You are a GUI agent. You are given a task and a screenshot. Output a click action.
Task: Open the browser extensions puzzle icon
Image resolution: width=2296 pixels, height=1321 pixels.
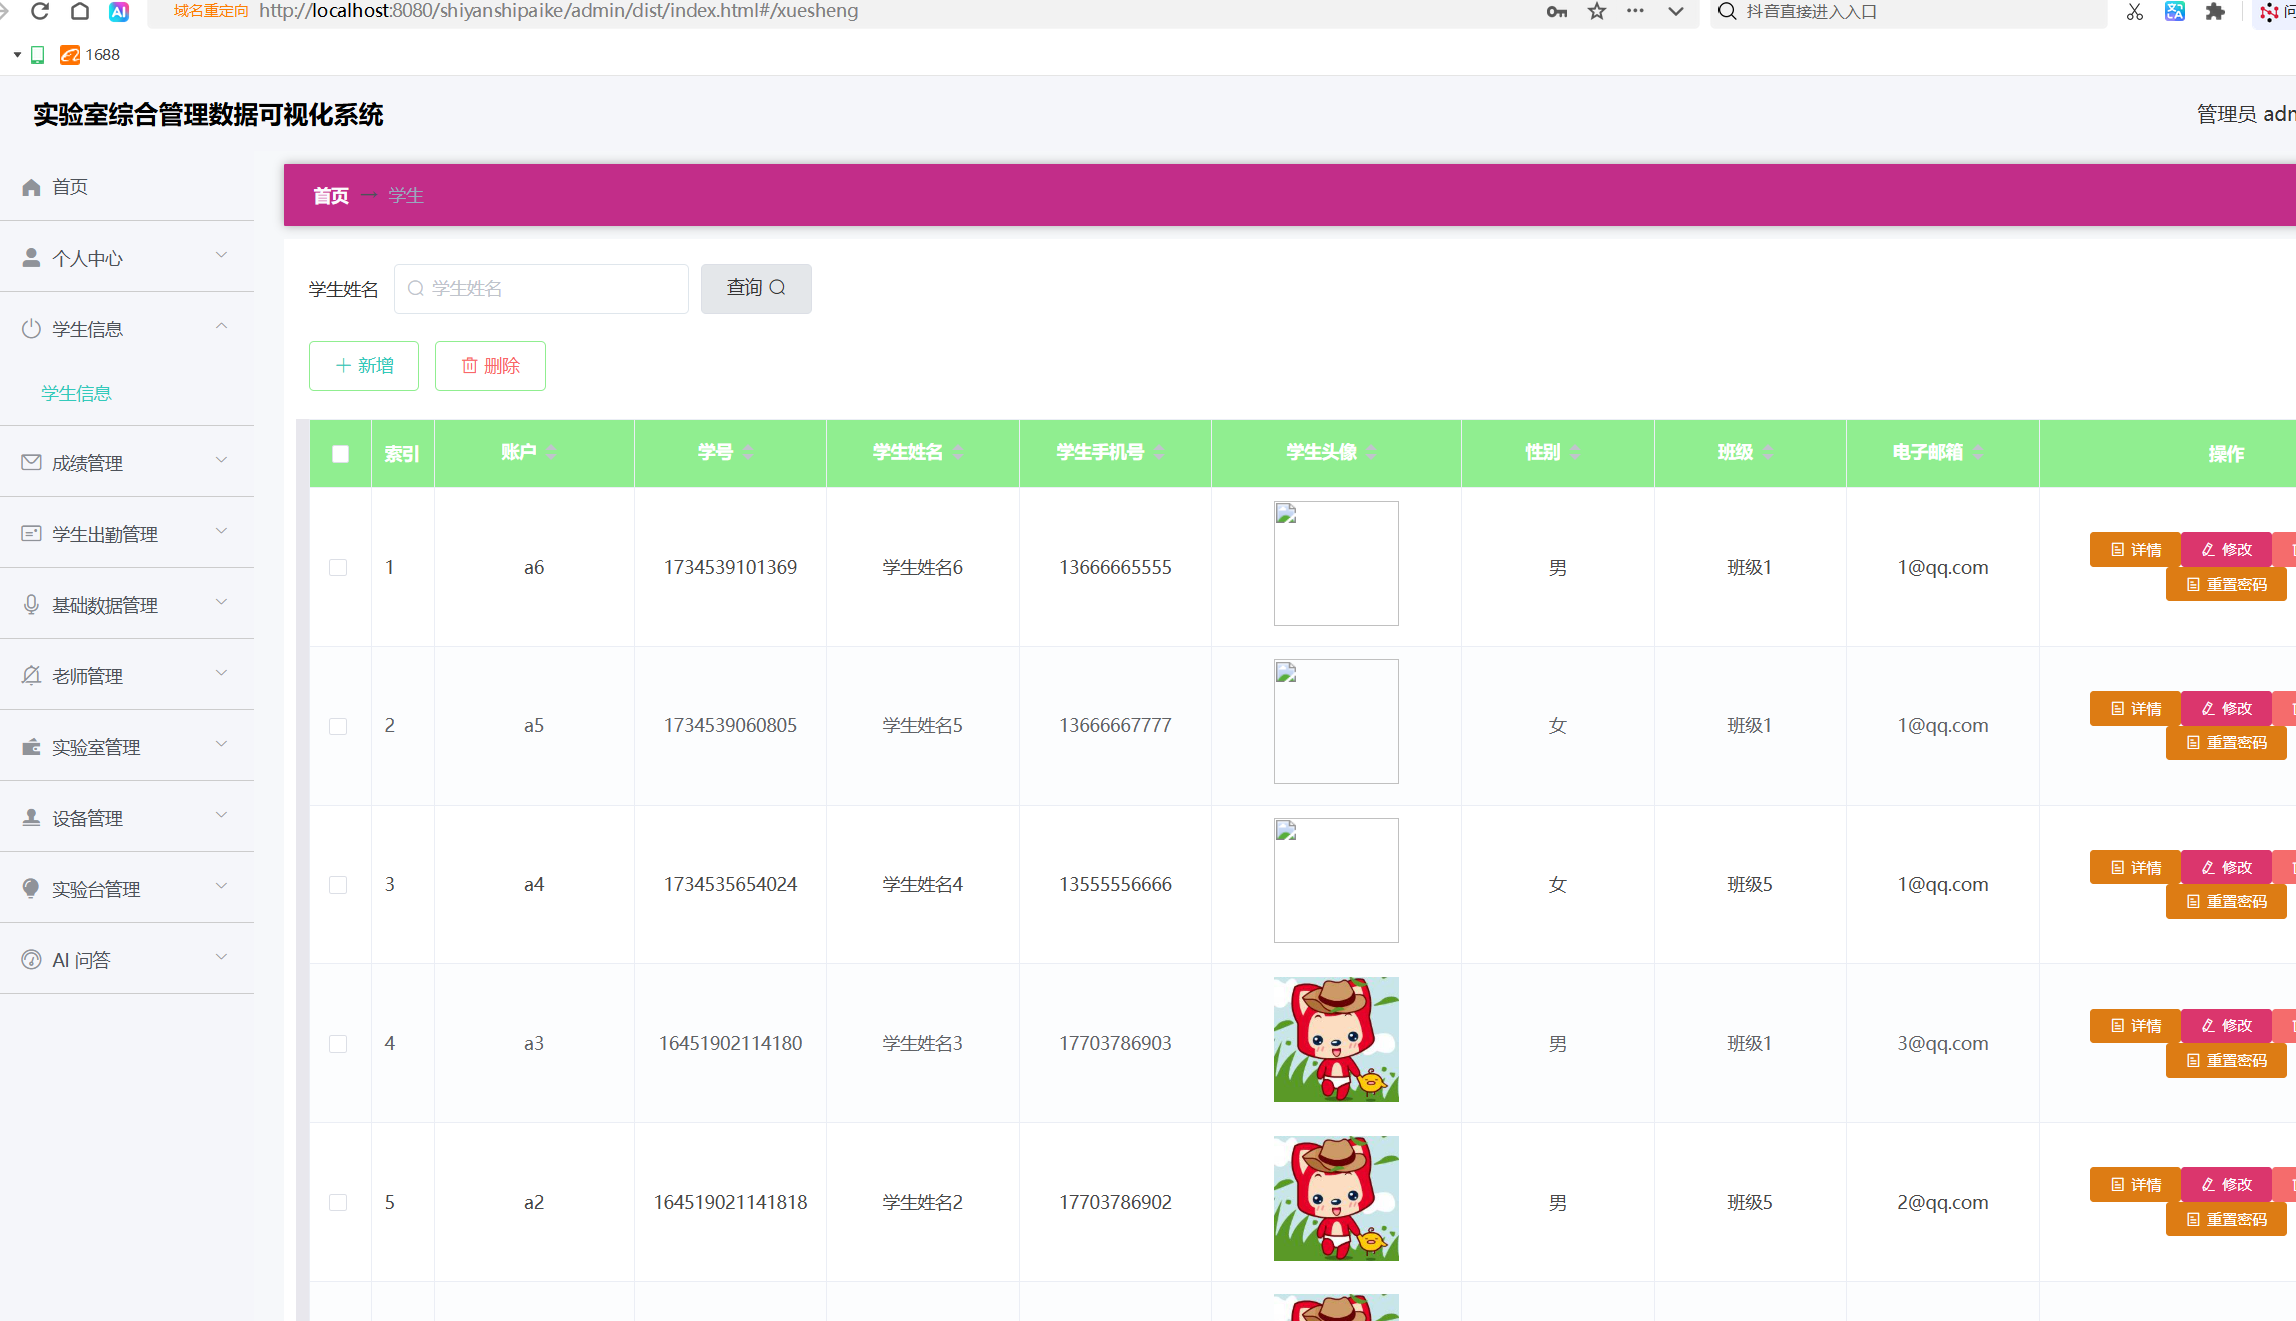point(2215,11)
